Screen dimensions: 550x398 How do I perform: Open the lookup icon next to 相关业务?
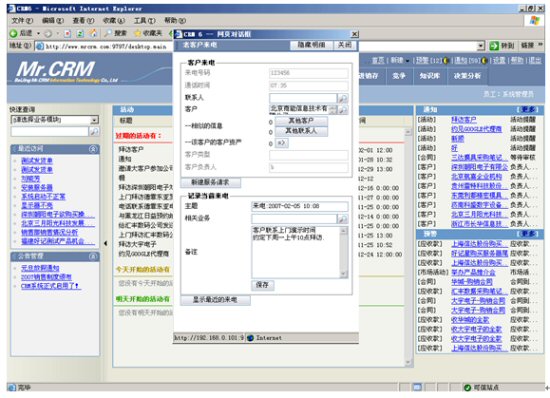click(x=342, y=219)
